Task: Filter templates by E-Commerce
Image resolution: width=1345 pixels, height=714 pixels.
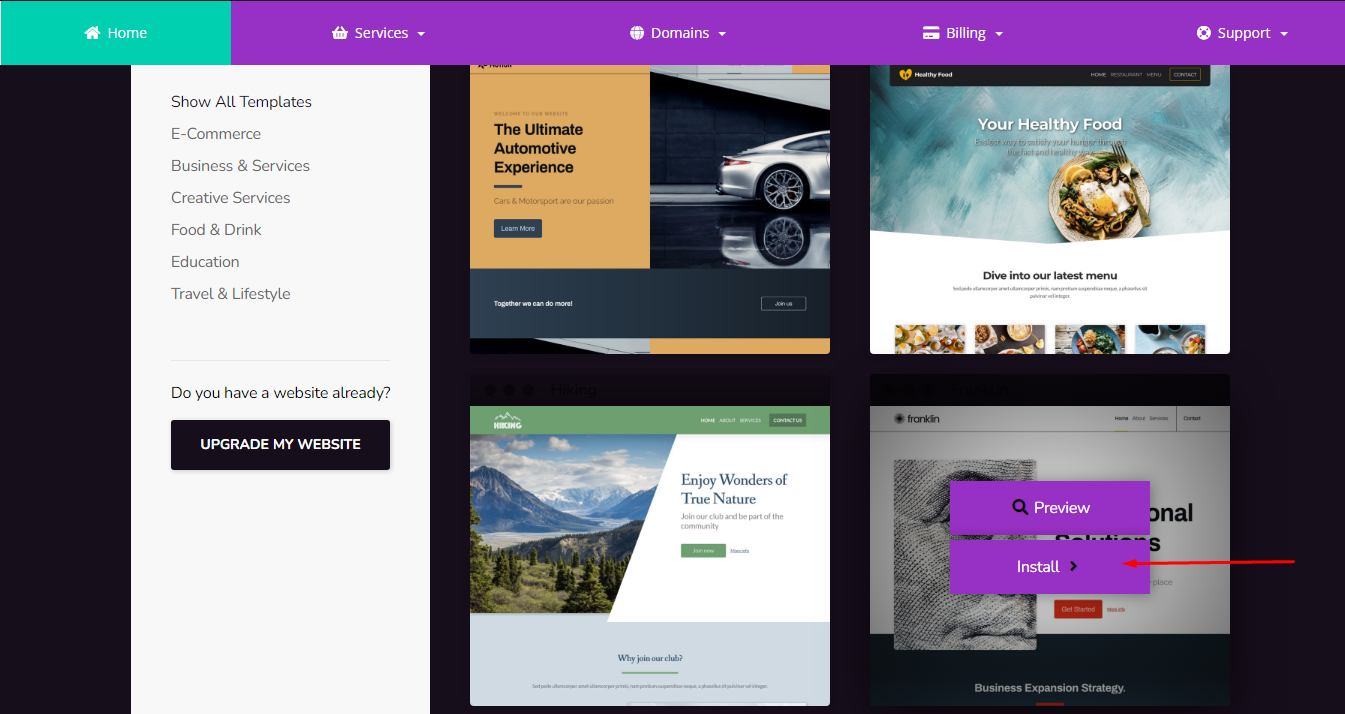Action: 216,134
